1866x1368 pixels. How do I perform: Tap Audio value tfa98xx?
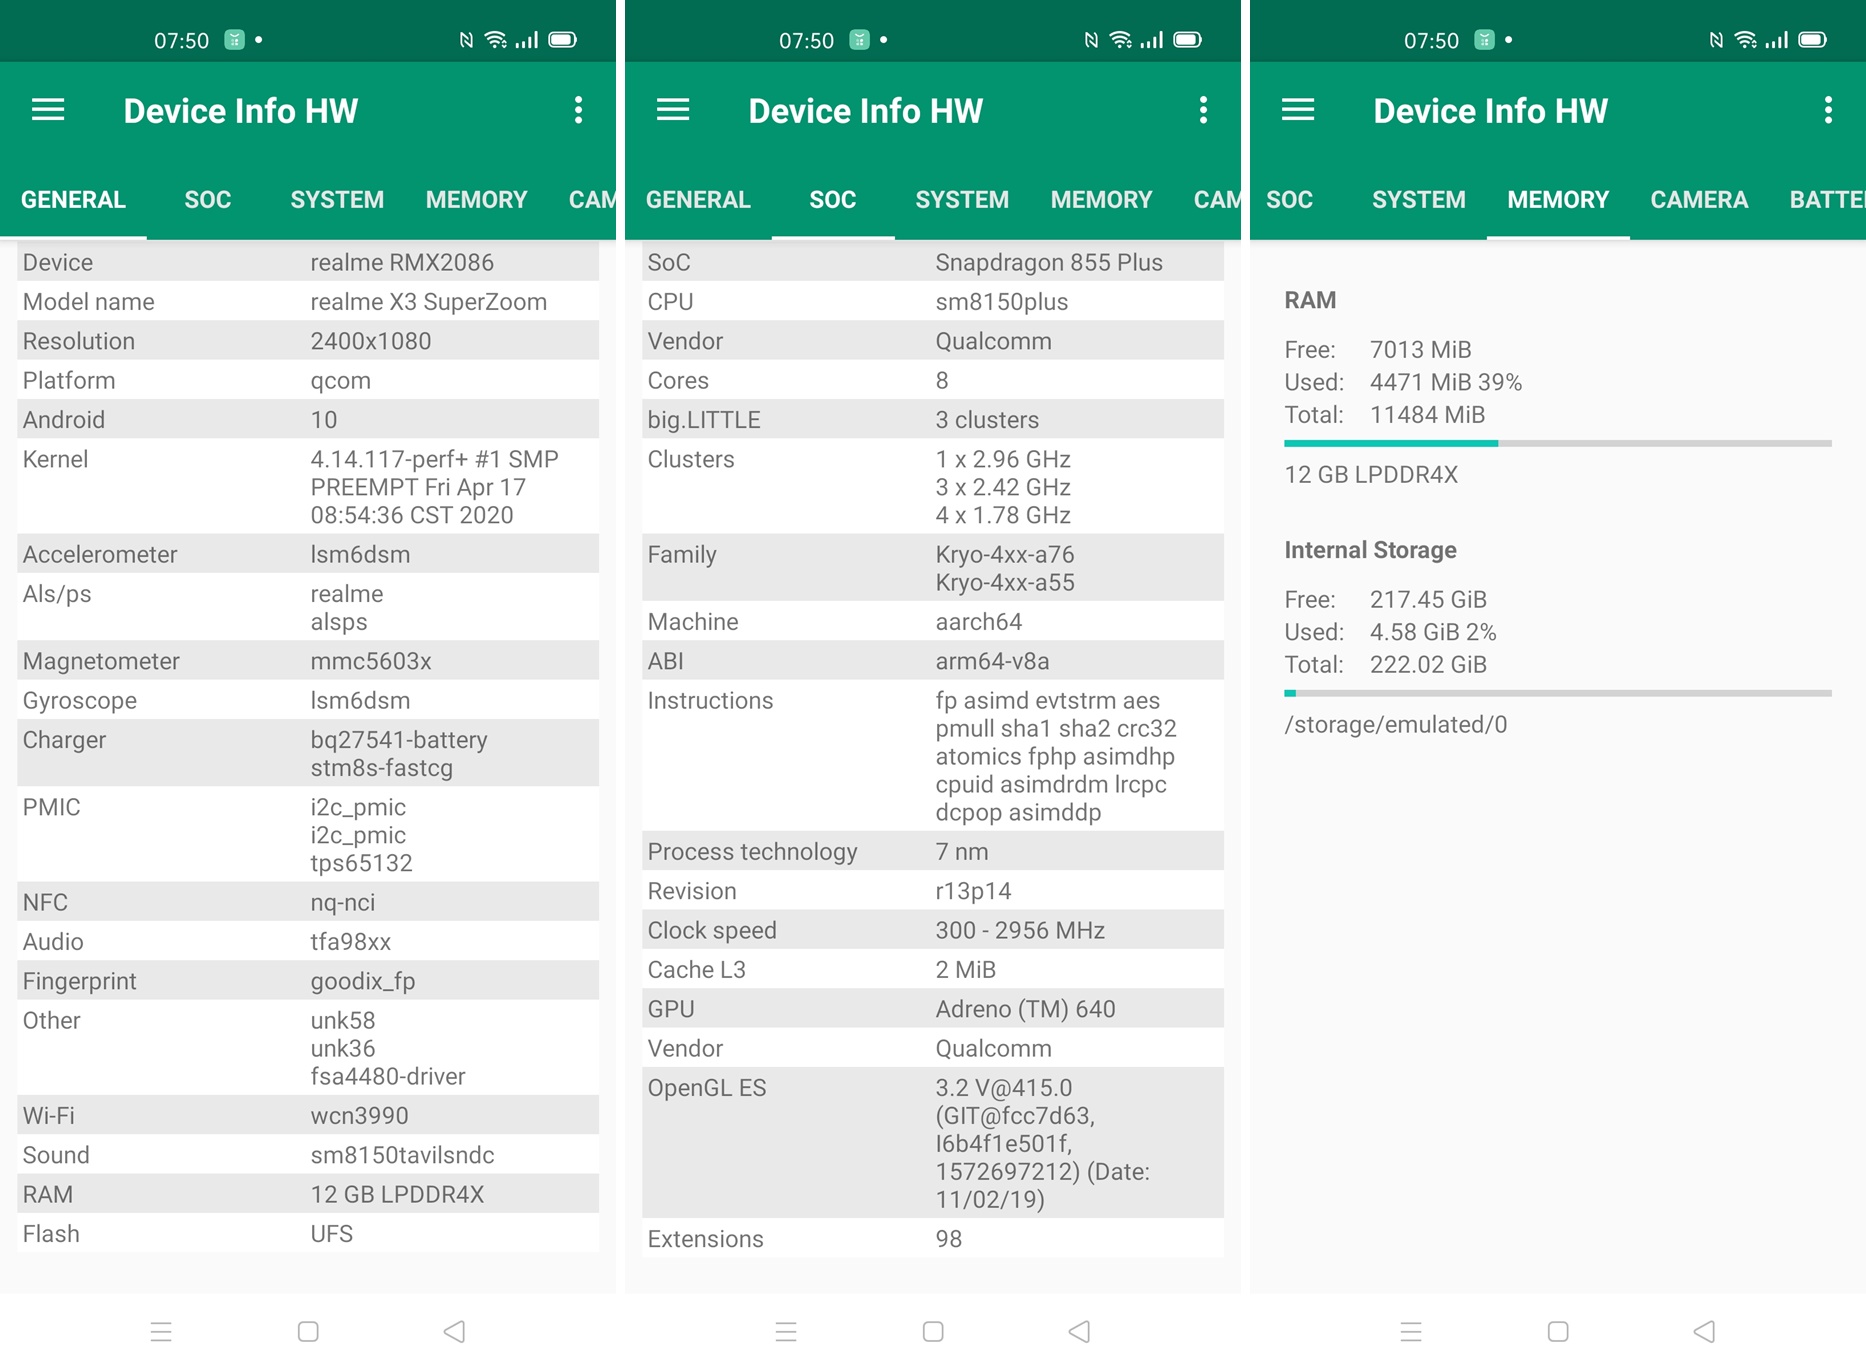click(x=350, y=942)
